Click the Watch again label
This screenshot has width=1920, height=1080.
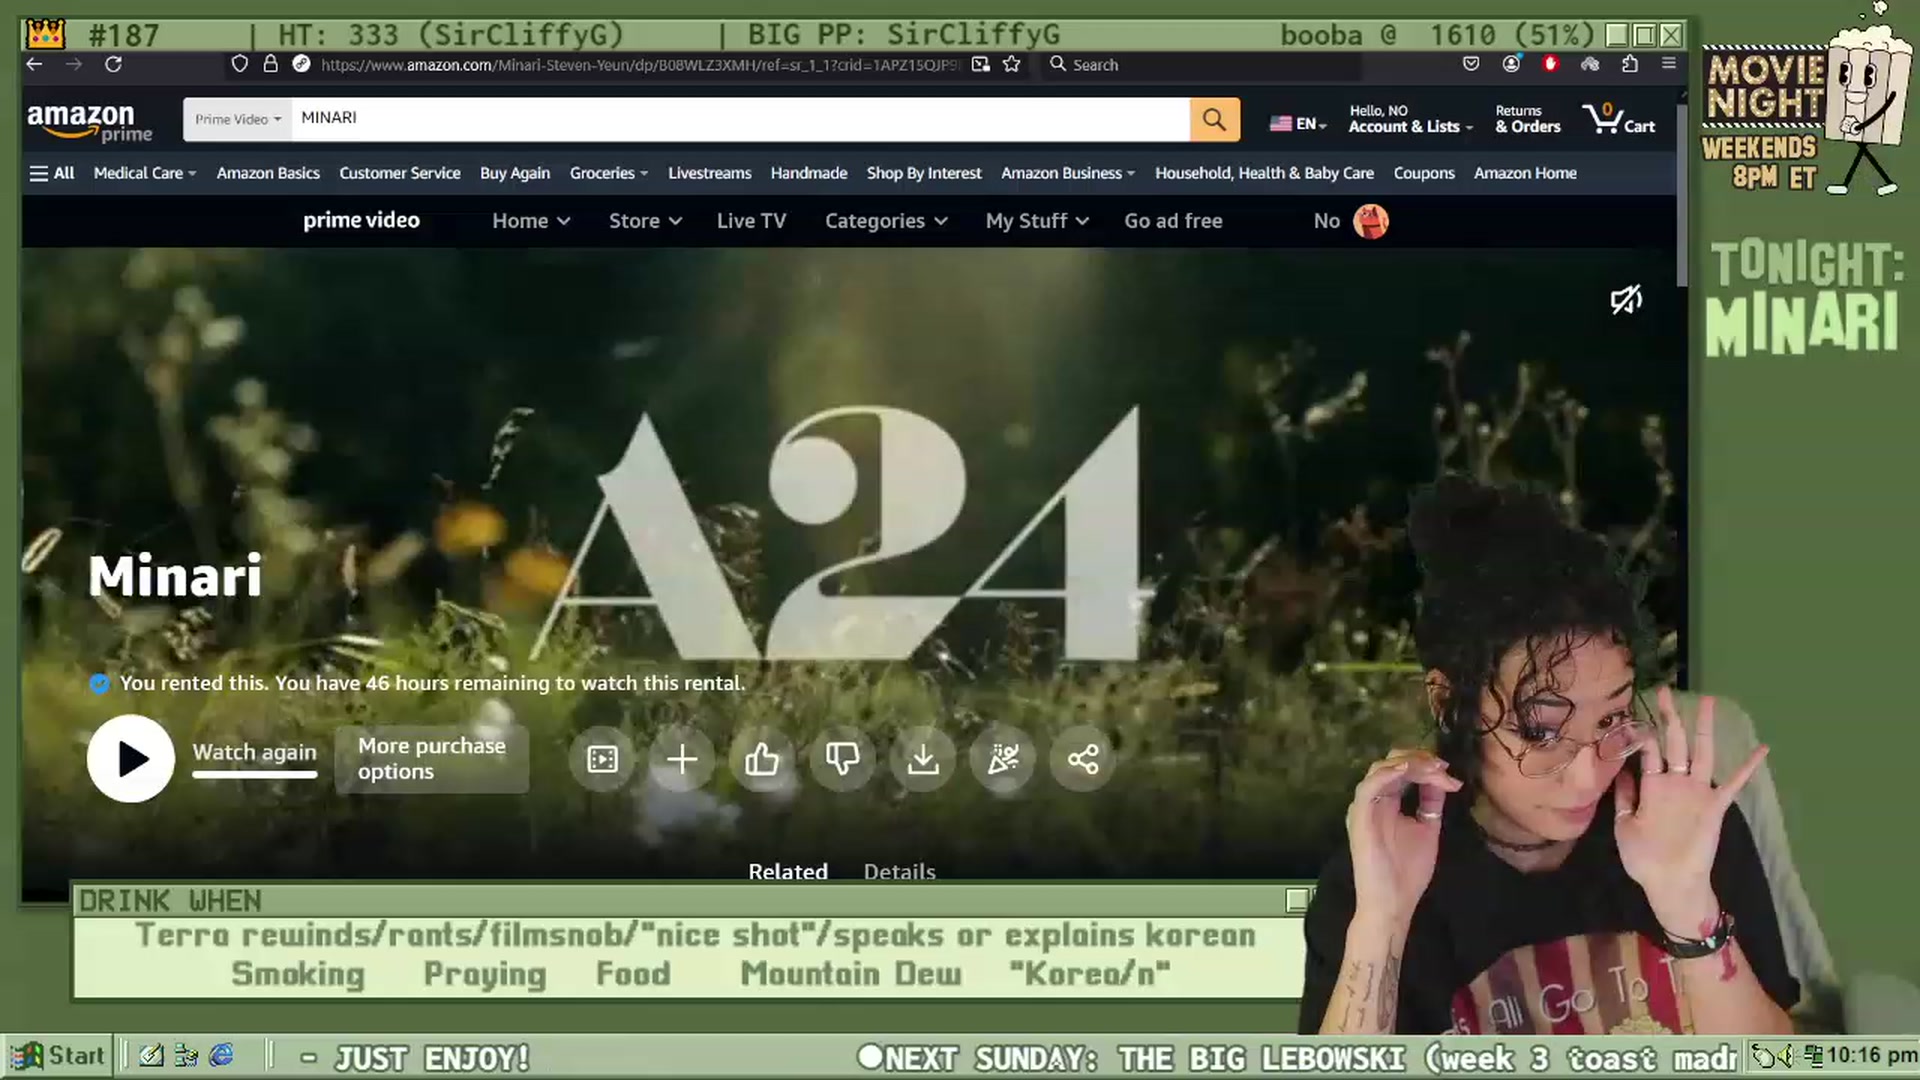254,752
